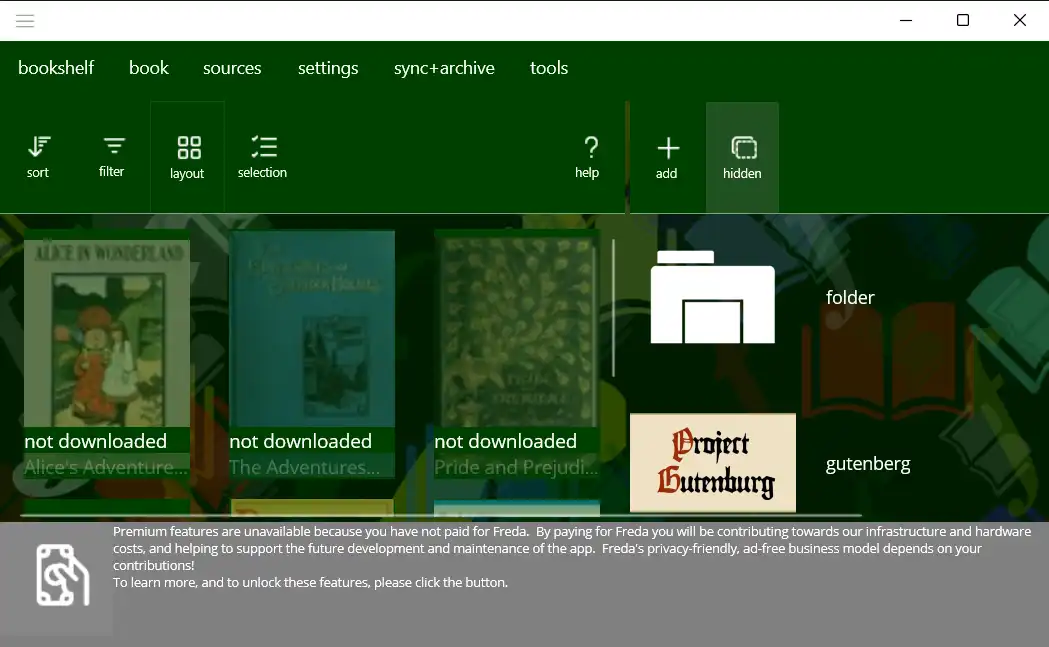Open Alice's Adventures in Wonderland cover

click(x=107, y=340)
